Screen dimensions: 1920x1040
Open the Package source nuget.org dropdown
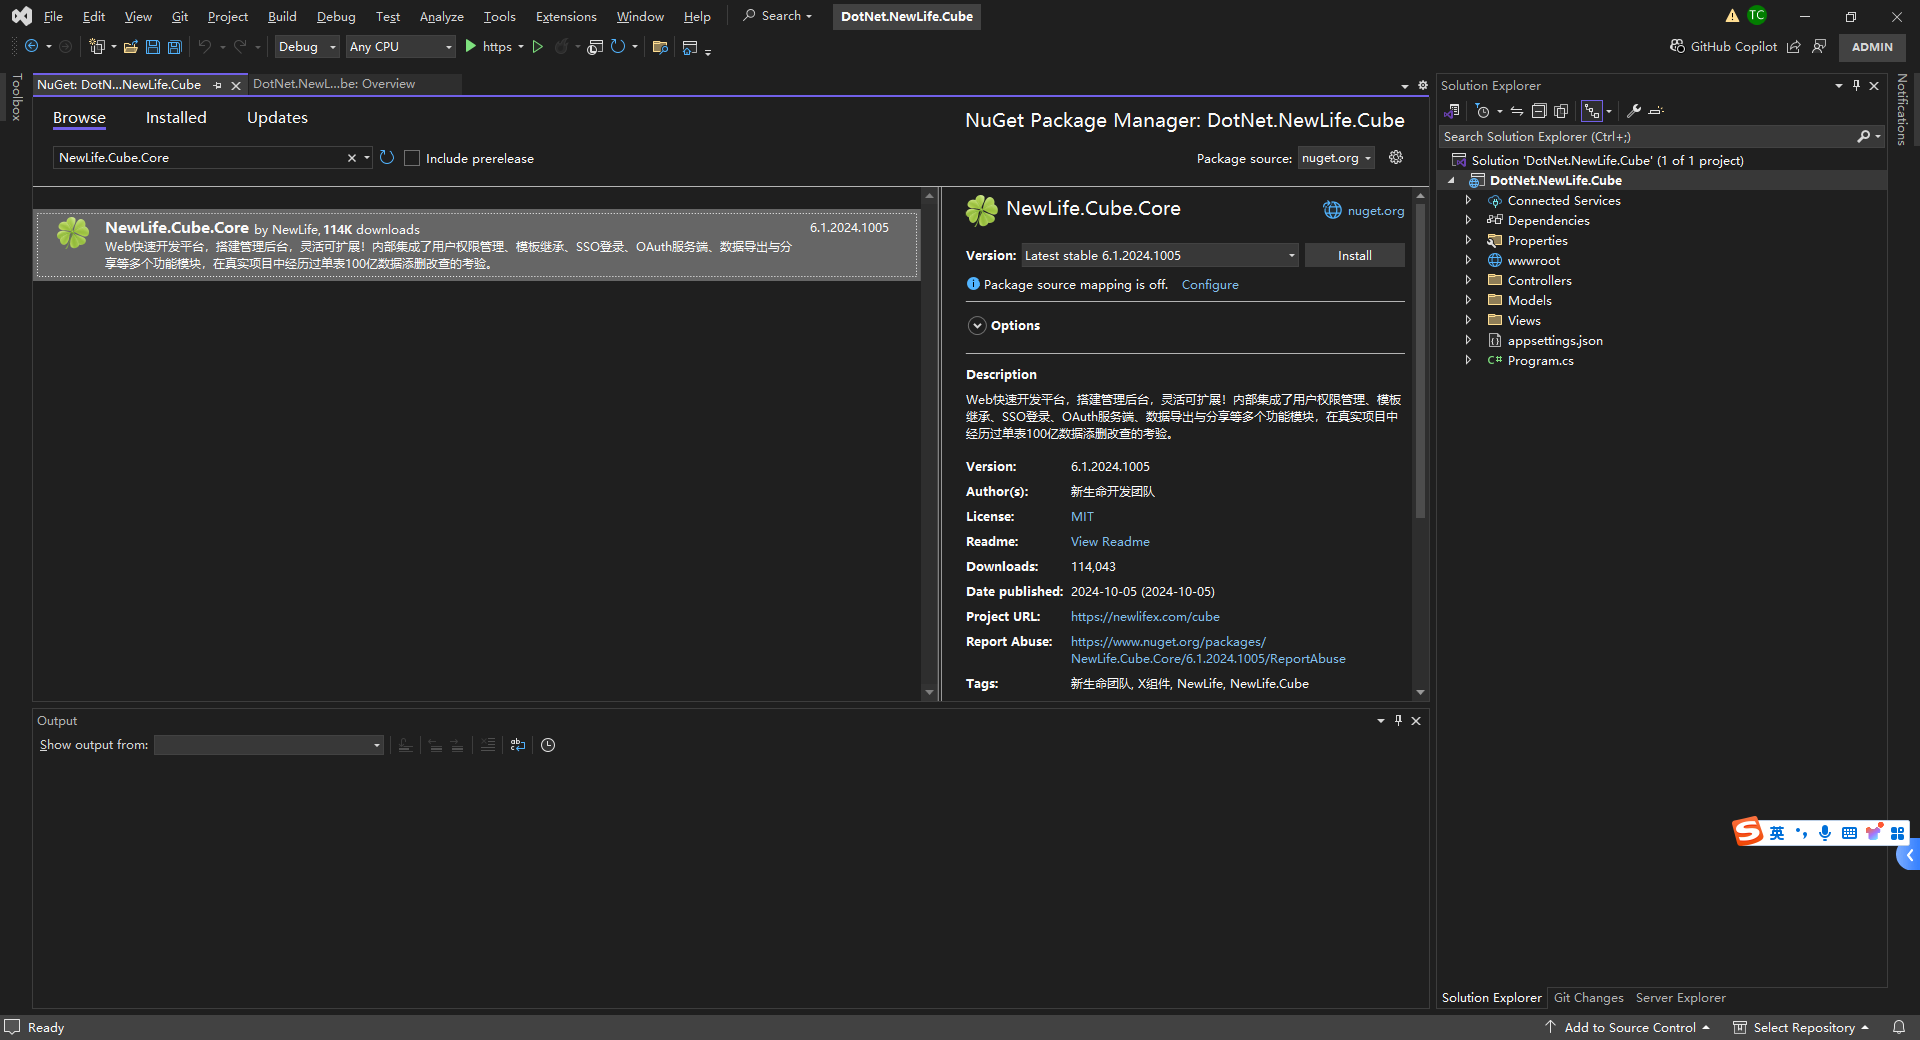click(1336, 158)
